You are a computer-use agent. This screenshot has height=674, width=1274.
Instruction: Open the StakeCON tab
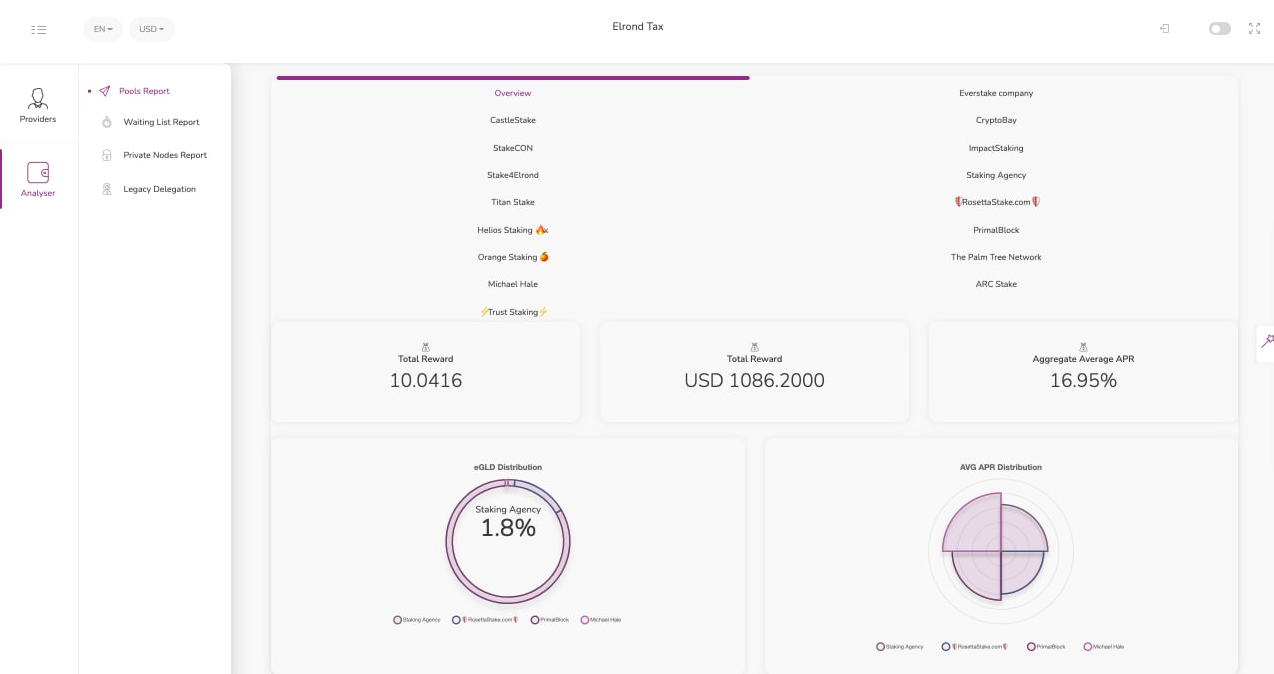click(x=513, y=148)
